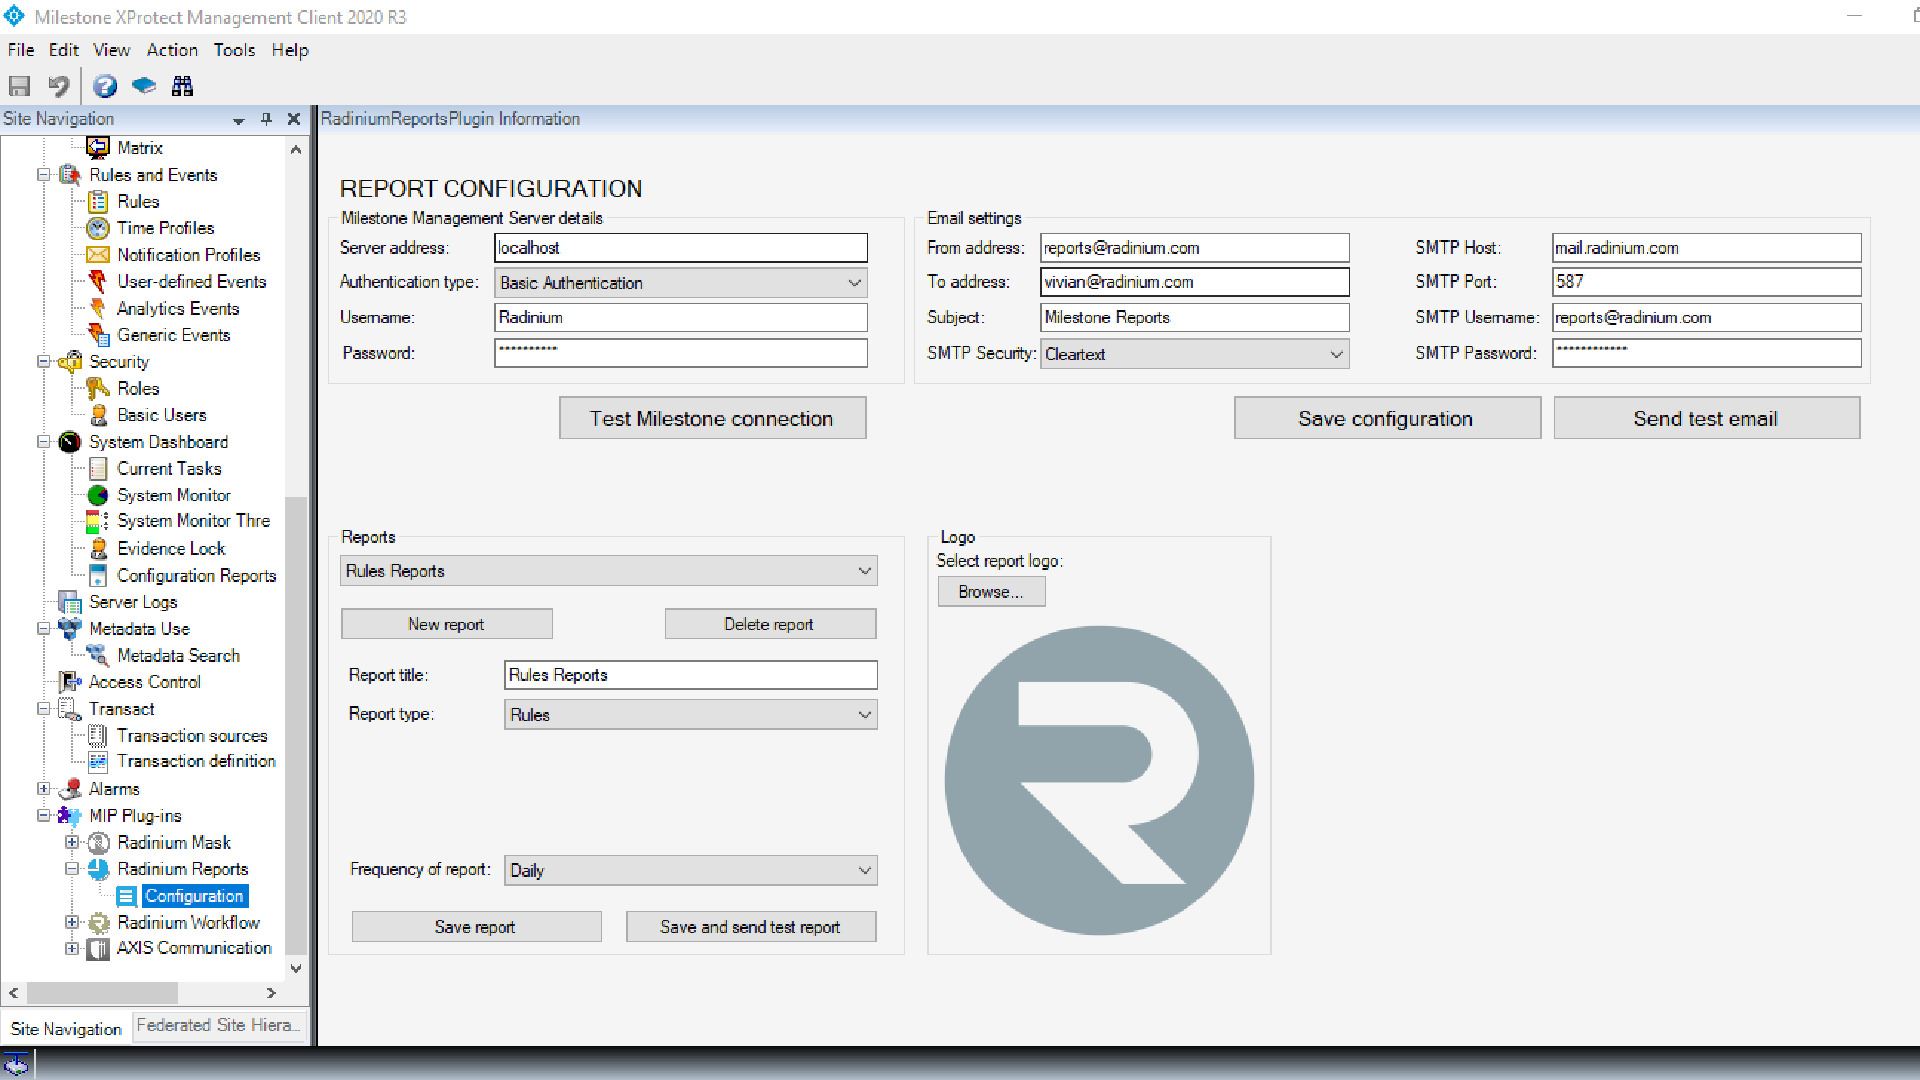The height and width of the screenshot is (1080, 1920).
Task: Click the New report button
Action: (x=446, y=624)
